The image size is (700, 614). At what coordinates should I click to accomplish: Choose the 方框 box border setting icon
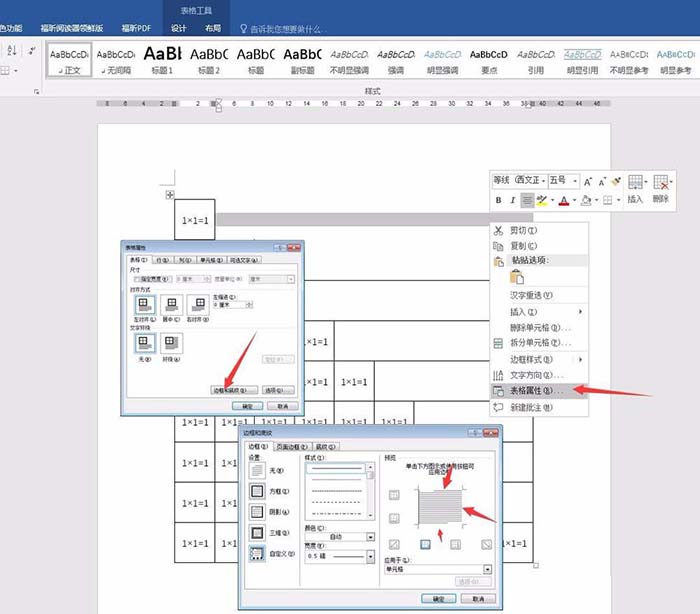point(257,491)
